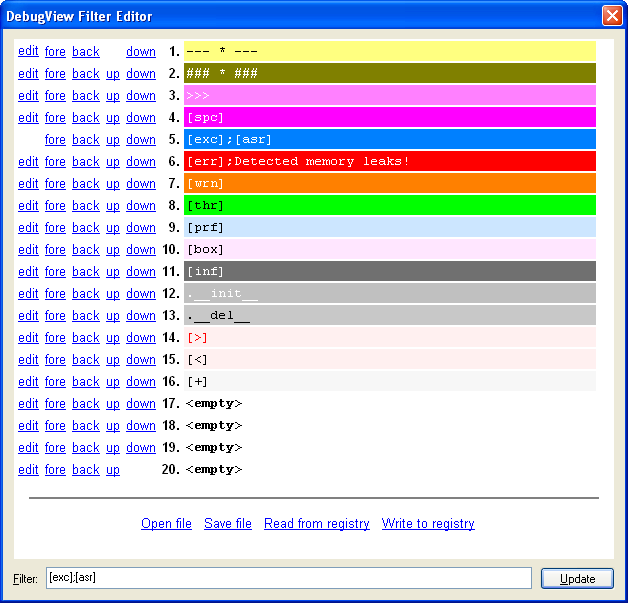Set back color of .__del__ filter
Screen dimensions: 628x603
point(86,316)
